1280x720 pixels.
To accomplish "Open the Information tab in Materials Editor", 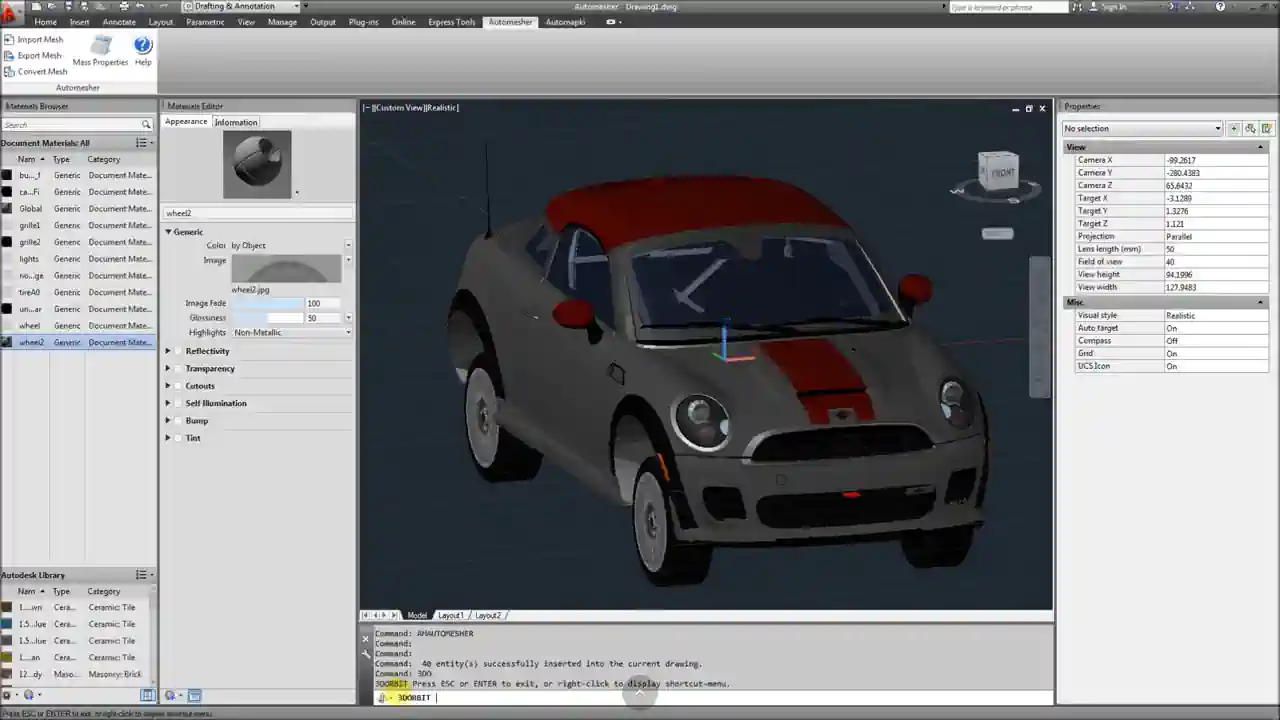I will (x=236, y=121).
